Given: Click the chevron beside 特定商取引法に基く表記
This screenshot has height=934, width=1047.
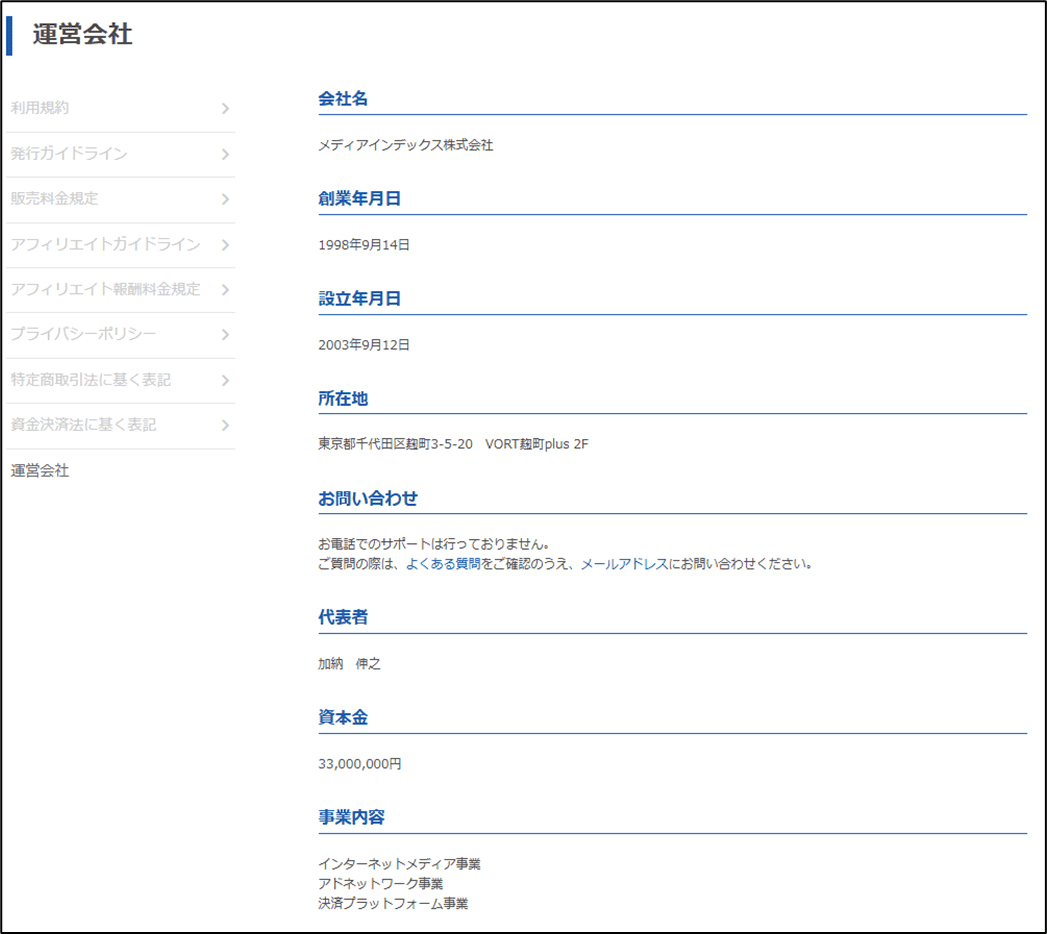Looking at the screenshot, I should (x=226, y=381).
